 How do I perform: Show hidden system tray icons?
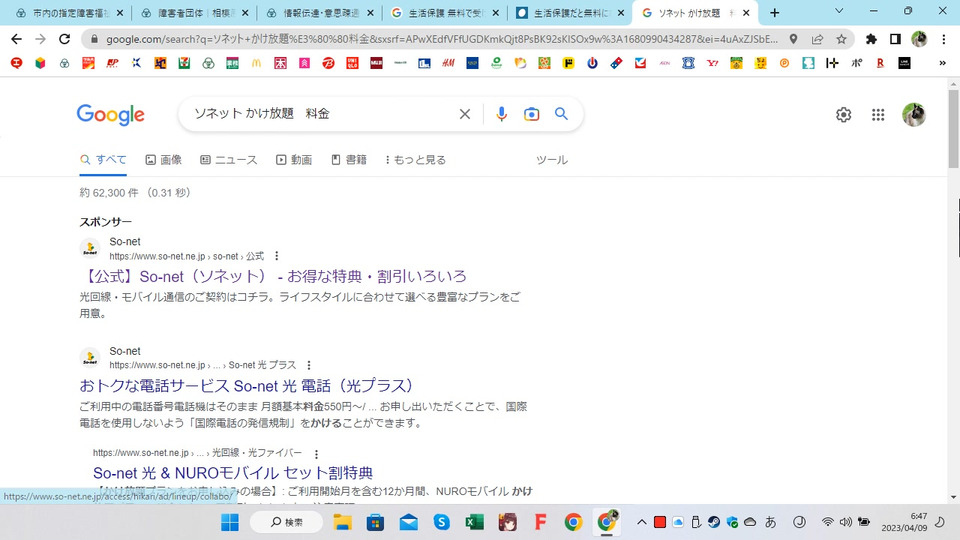pyautogui.click(x=642, y=522)
